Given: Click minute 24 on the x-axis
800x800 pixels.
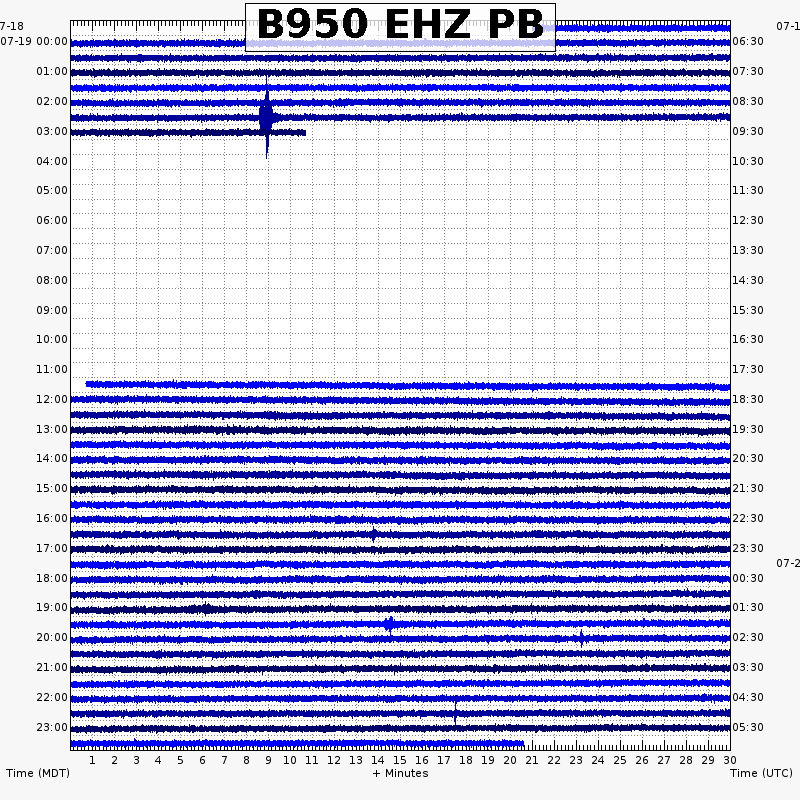Looking at the screenshot, I should coord(598,760).
